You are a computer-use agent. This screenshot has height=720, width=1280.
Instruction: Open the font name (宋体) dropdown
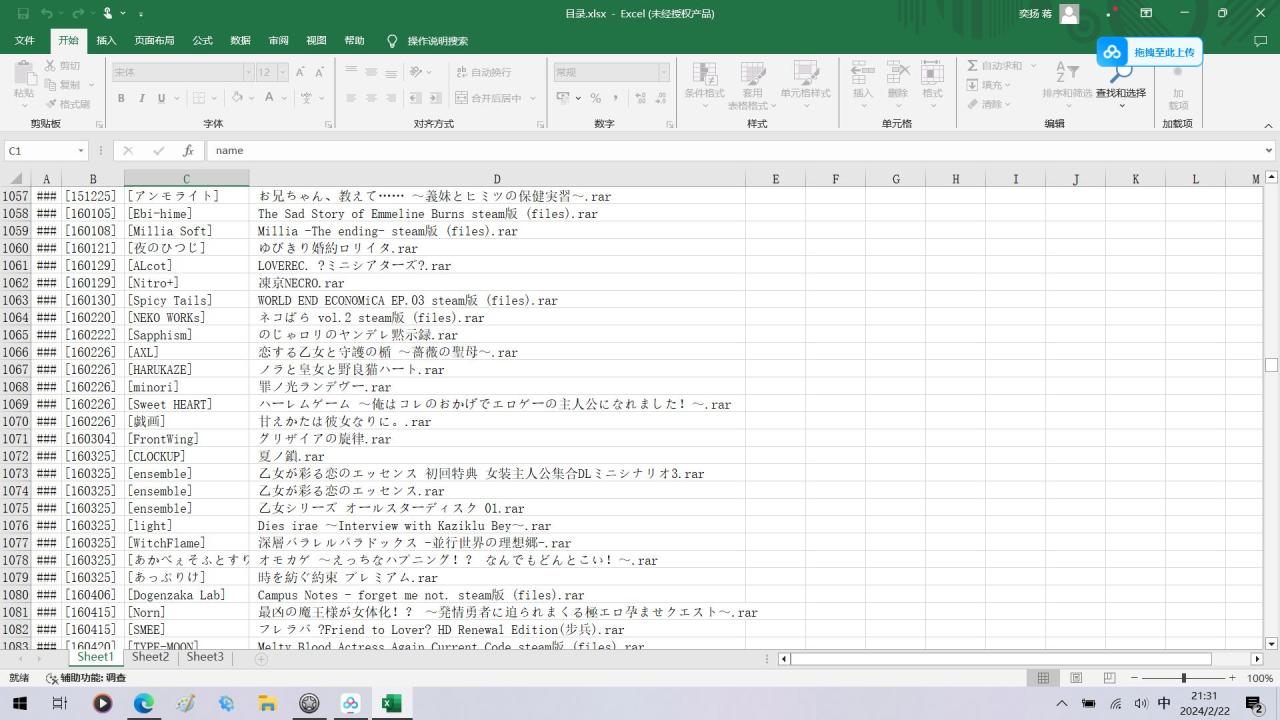[248, 72]
